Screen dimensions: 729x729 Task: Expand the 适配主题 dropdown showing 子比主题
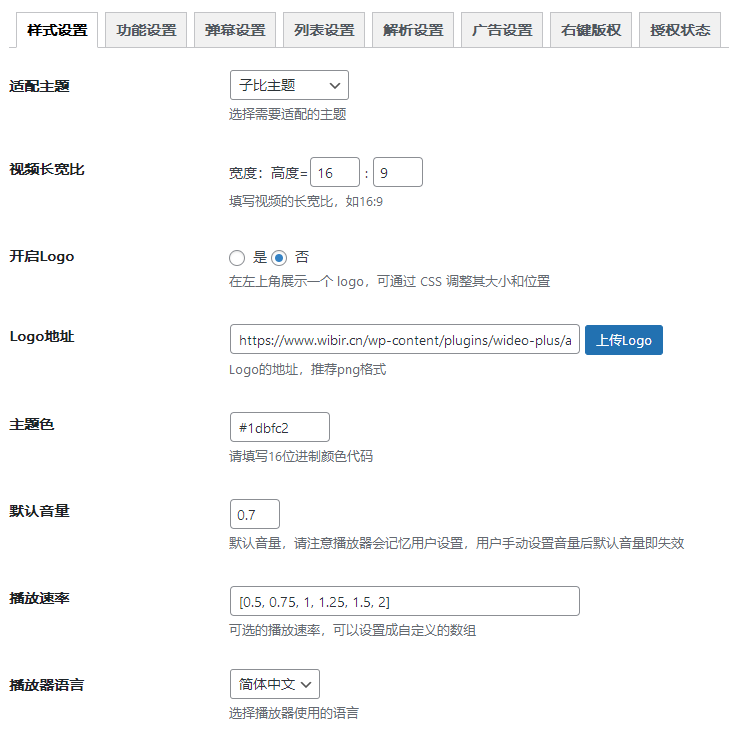289,85
